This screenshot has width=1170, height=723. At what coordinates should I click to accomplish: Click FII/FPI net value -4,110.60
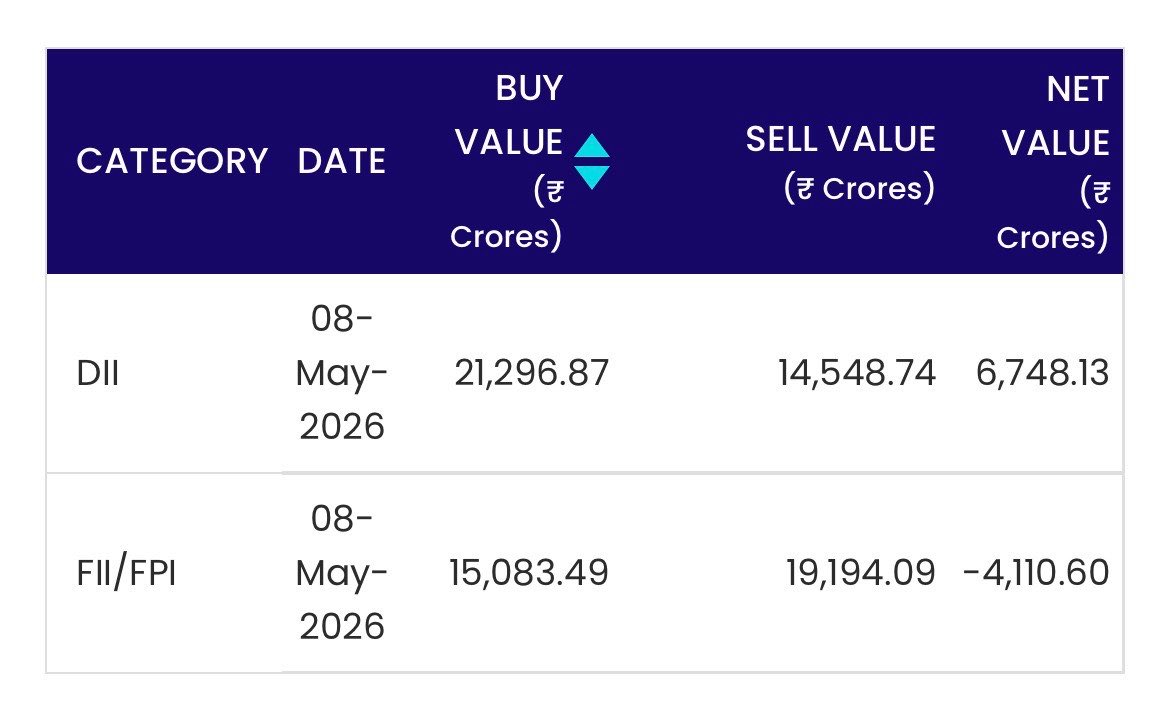tap(1036, 573)
